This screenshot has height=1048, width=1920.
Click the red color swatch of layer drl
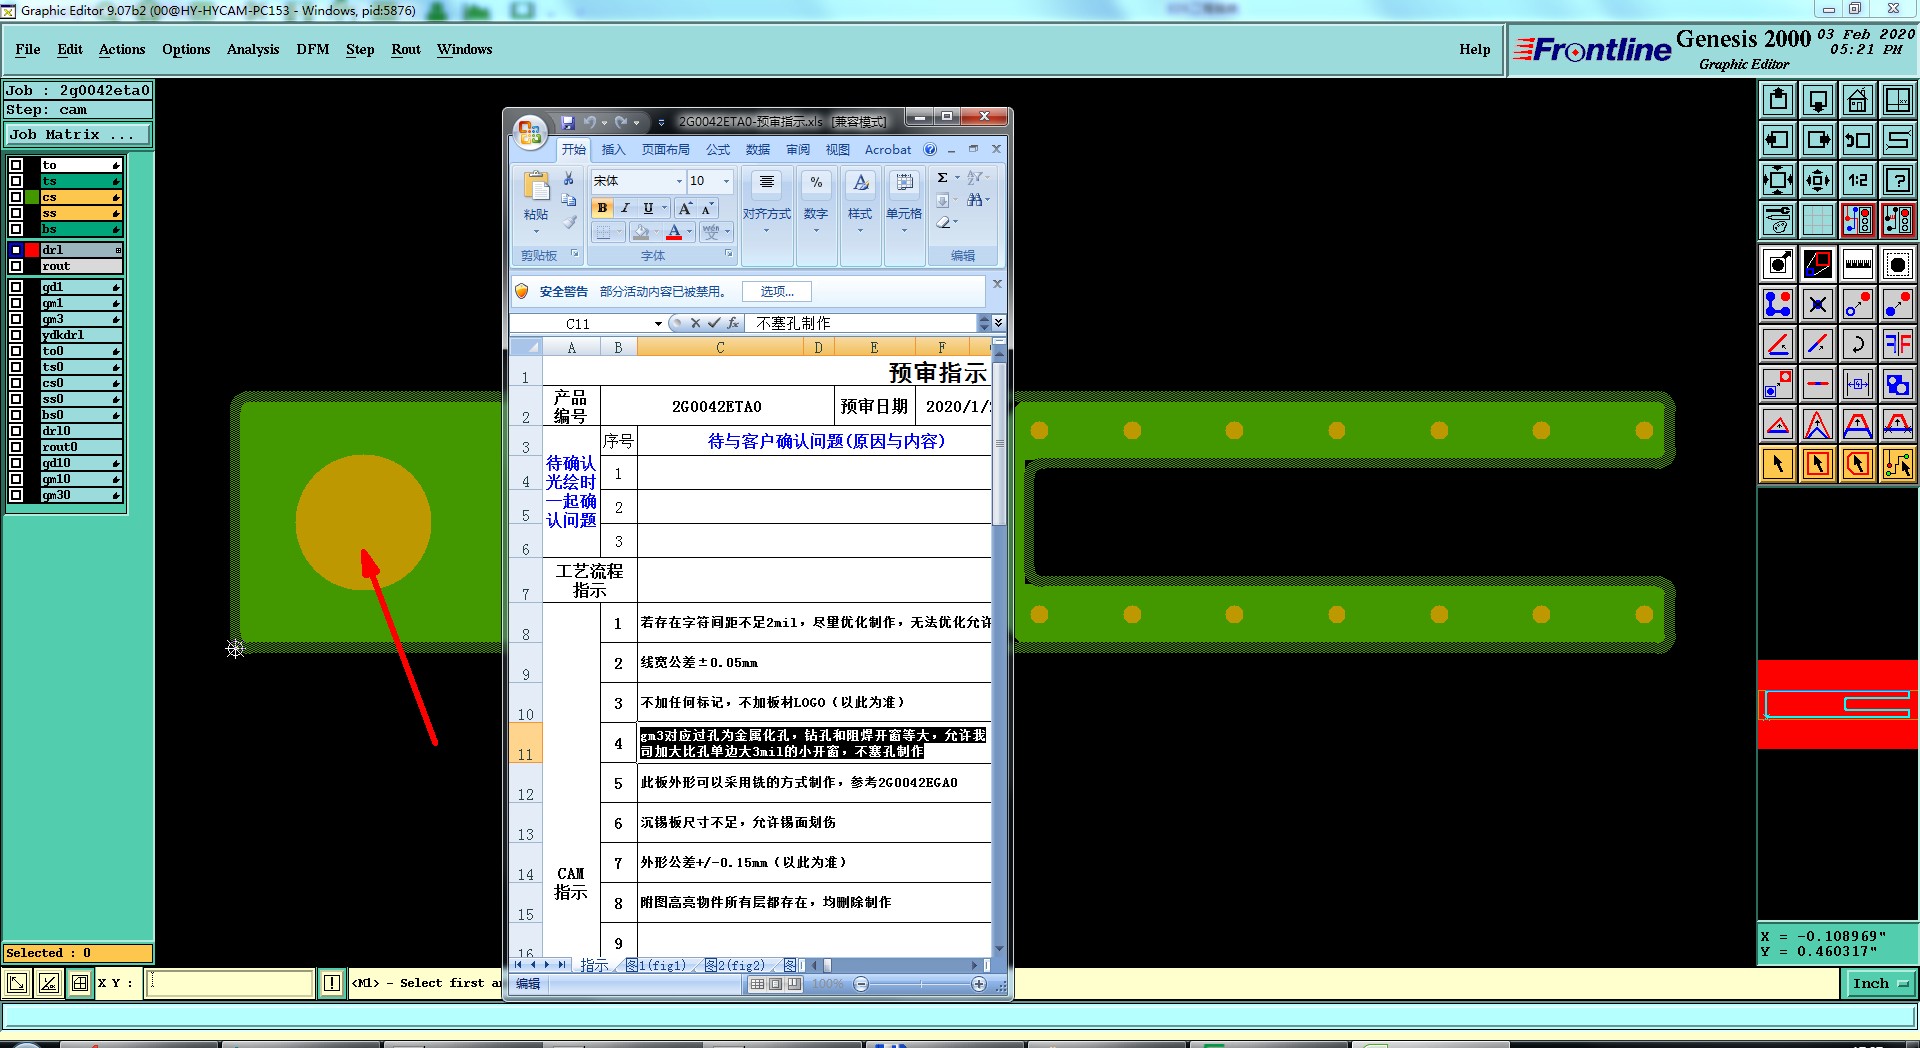coord(32,250)
